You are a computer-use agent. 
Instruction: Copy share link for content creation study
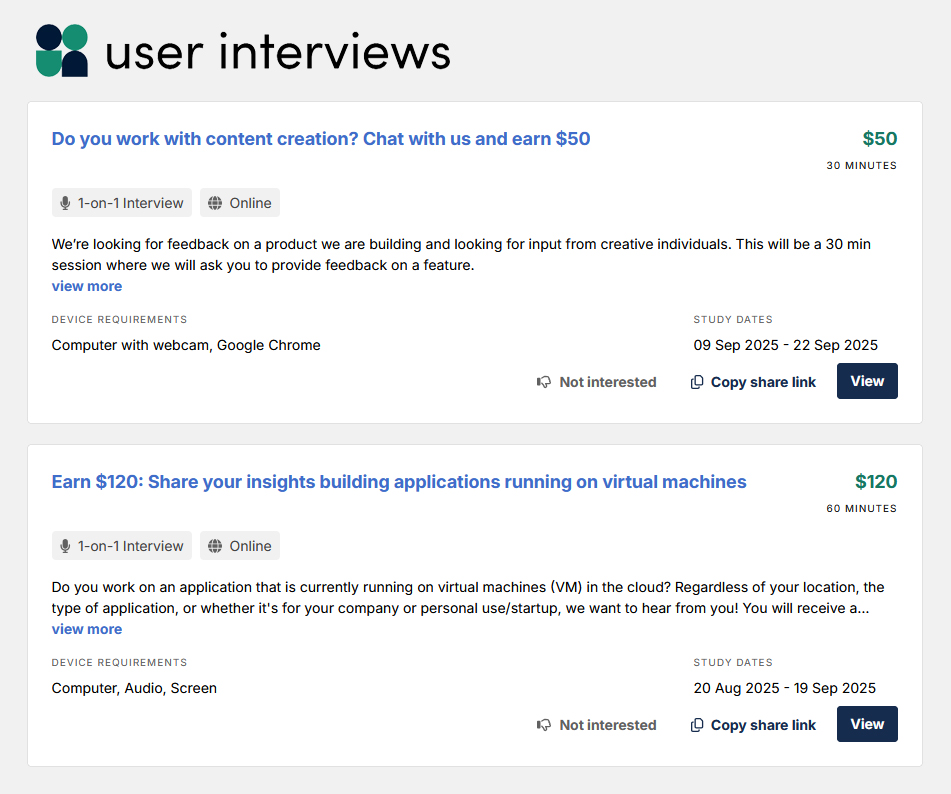pyautogui.click(x=753, y=382)
